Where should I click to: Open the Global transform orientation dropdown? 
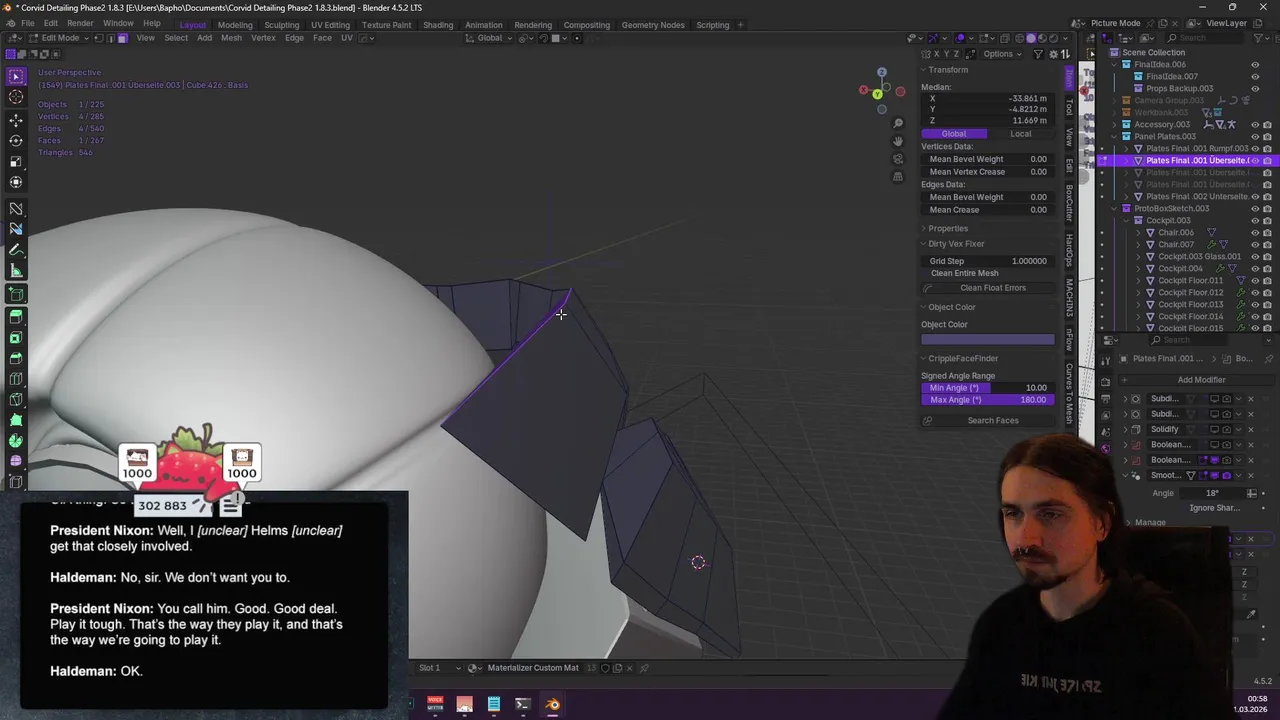pyautogui.click(x=490, y=38)
